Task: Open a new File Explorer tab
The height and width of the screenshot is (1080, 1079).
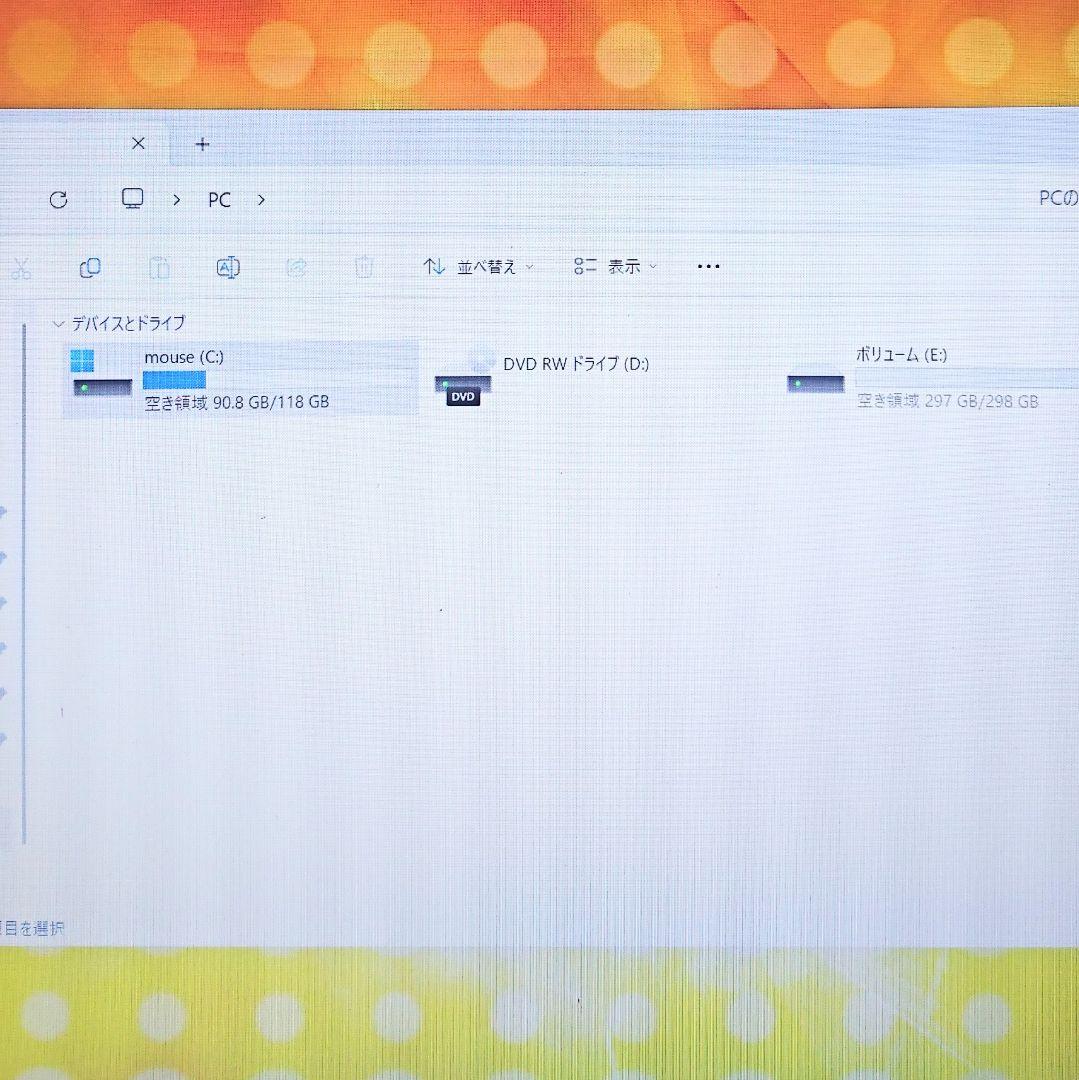Action: point(202,144)
